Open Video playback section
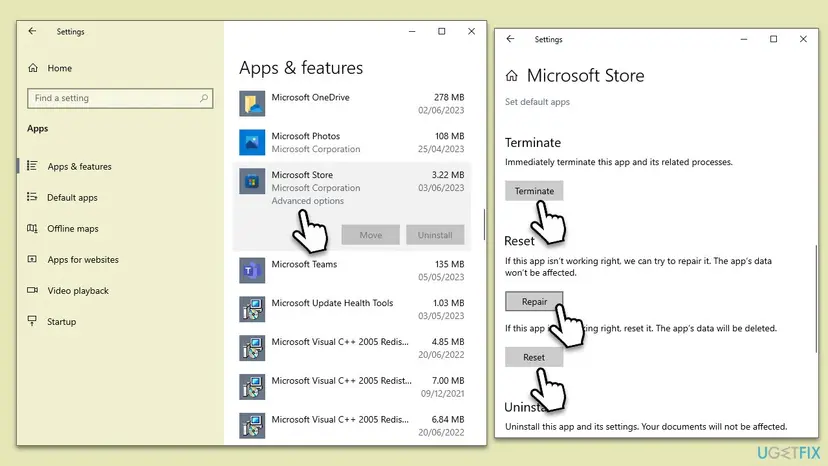 click(78, 291)
